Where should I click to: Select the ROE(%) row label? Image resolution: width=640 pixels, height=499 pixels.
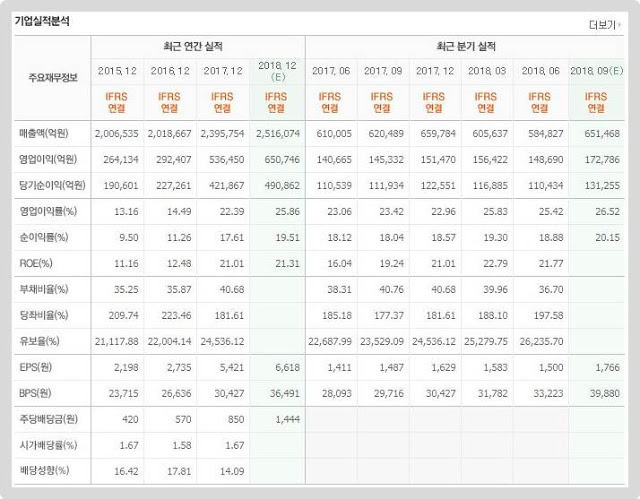point(36,263)
